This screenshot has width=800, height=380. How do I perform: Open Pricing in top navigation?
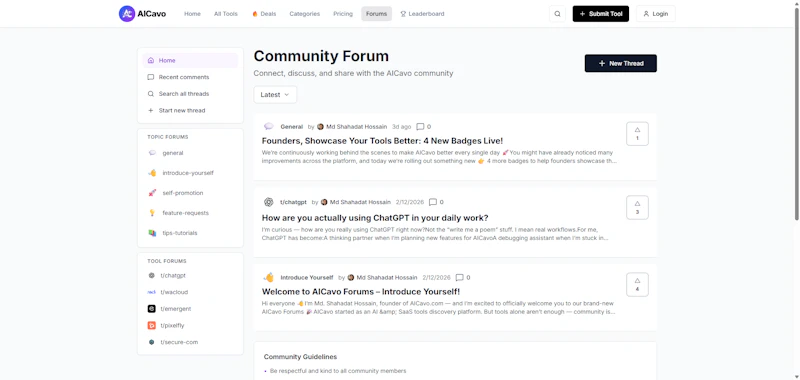coord(343,14)
